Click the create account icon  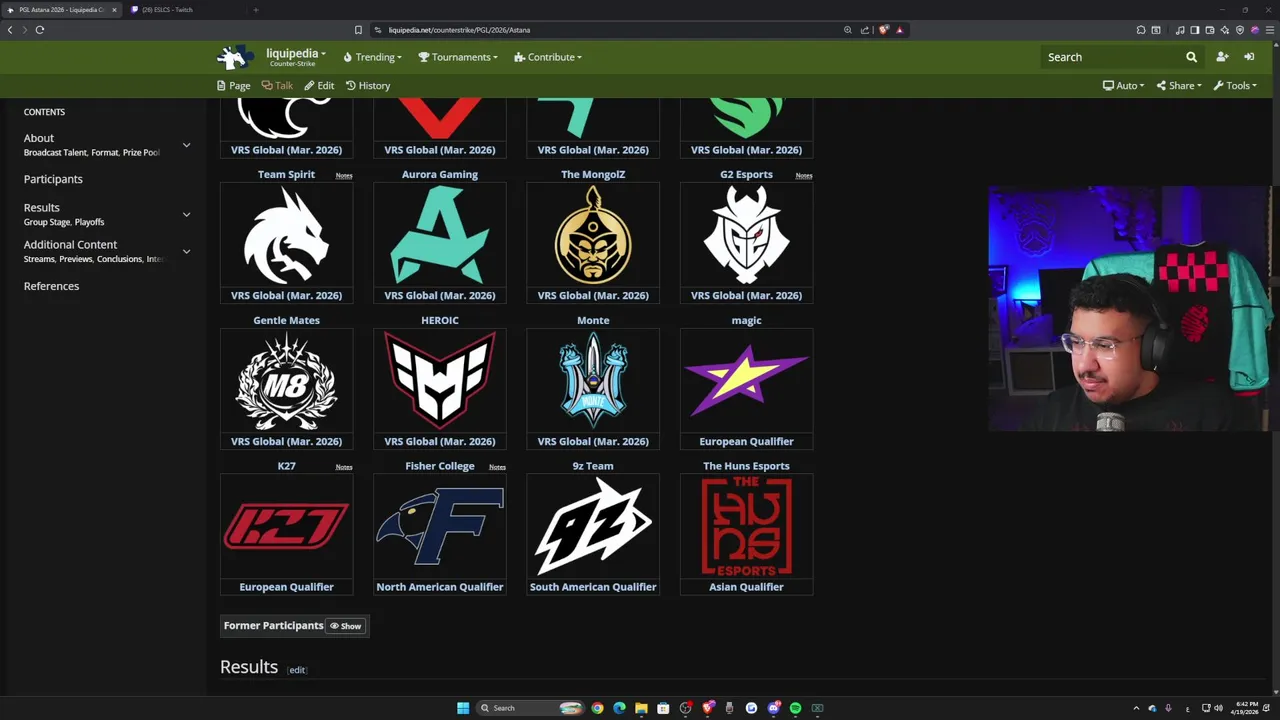click(x=1222, y=57)
